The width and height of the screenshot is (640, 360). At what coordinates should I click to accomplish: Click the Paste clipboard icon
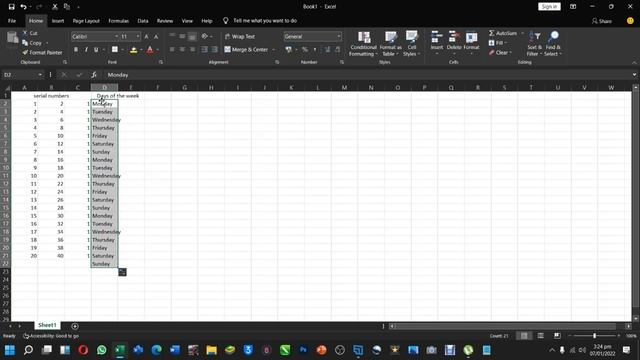[x=12, y=39]
